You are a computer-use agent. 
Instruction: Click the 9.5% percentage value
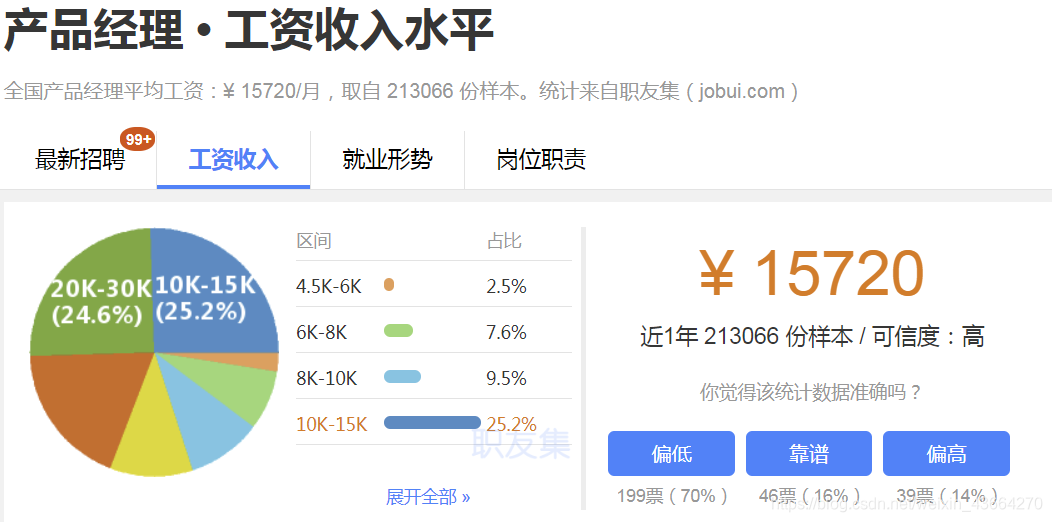[x=507, y=378]
